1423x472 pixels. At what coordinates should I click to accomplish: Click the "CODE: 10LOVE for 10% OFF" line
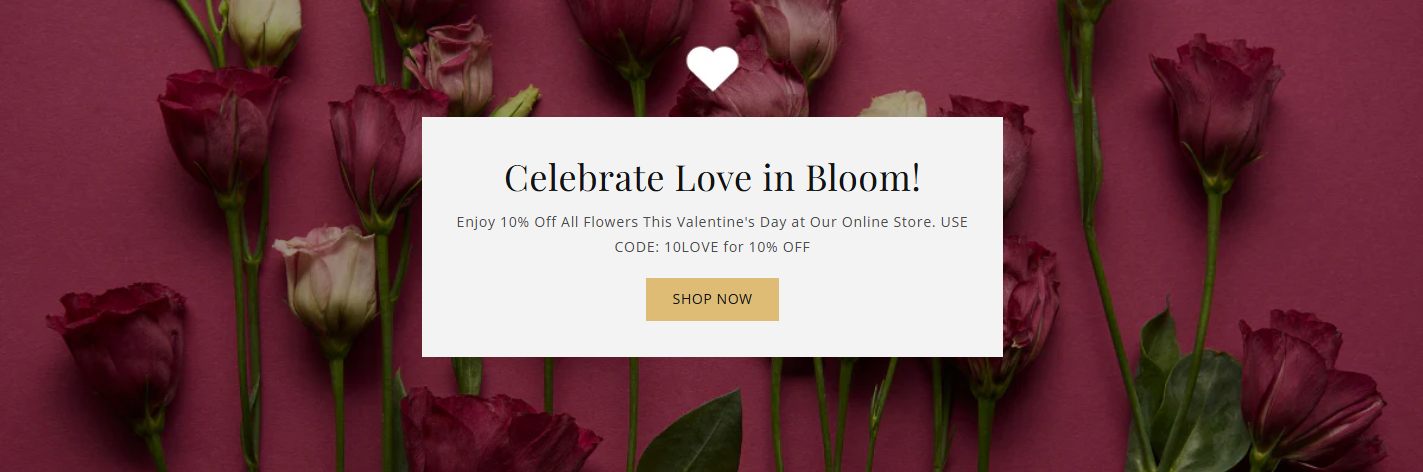click(x=712, y=247)
